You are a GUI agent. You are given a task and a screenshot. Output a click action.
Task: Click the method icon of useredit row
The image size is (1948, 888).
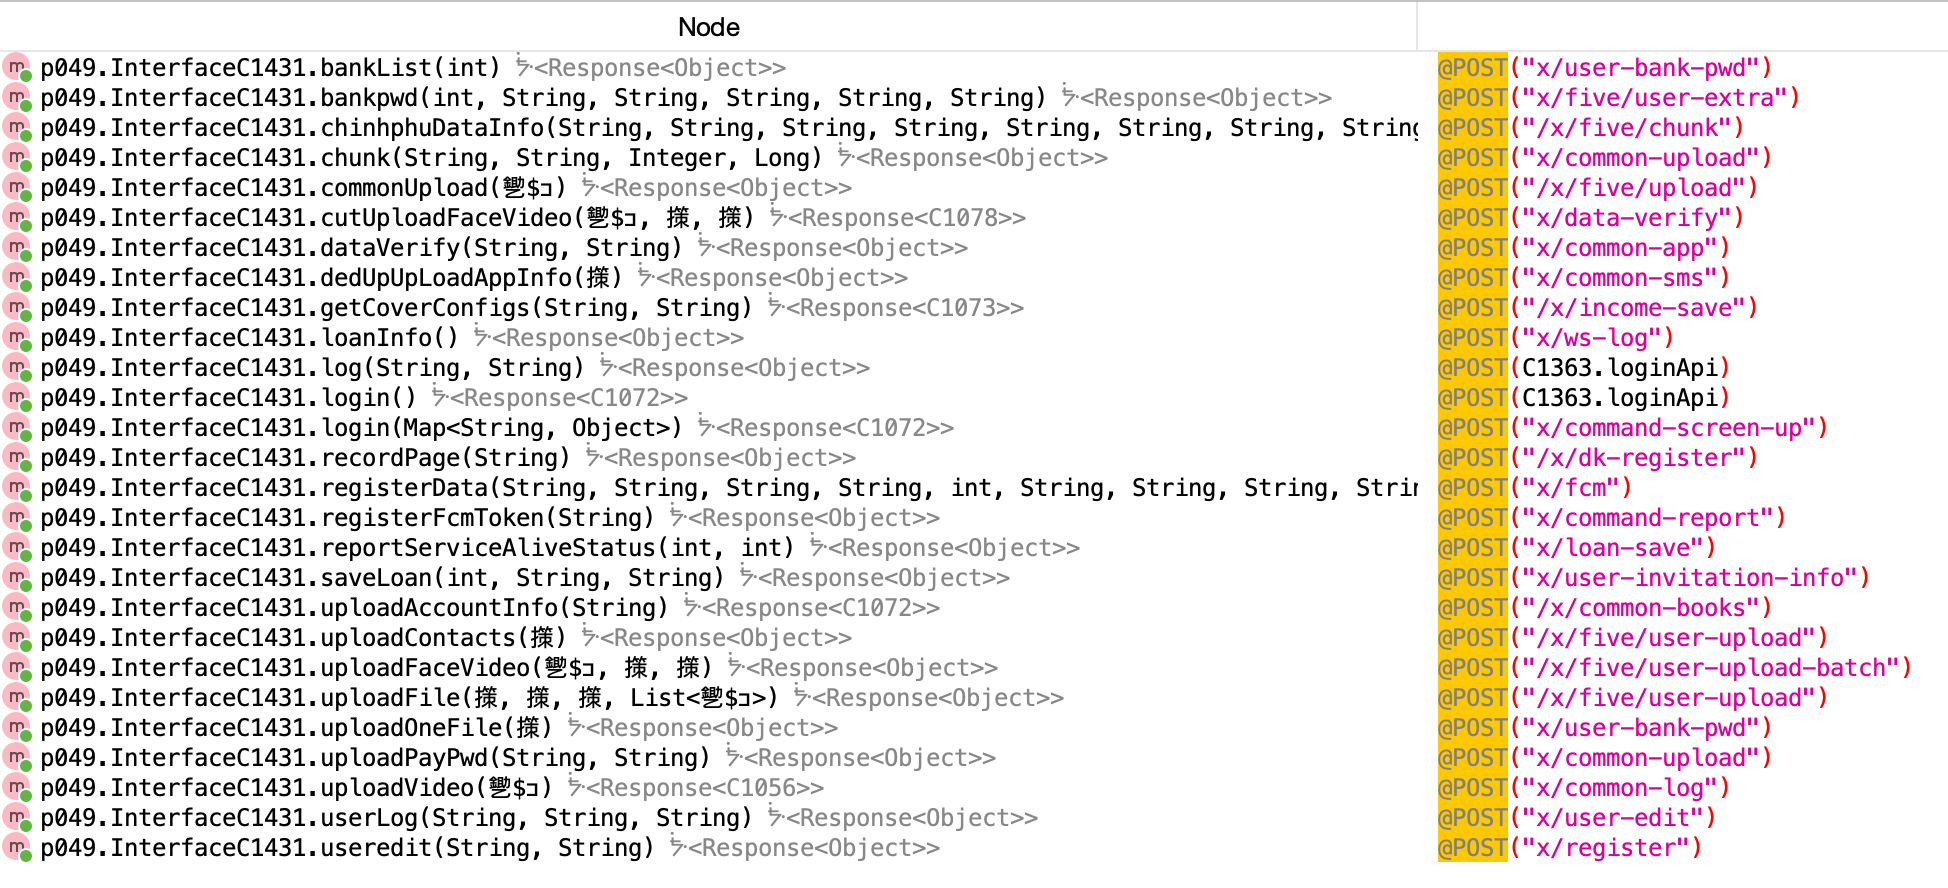17,848
